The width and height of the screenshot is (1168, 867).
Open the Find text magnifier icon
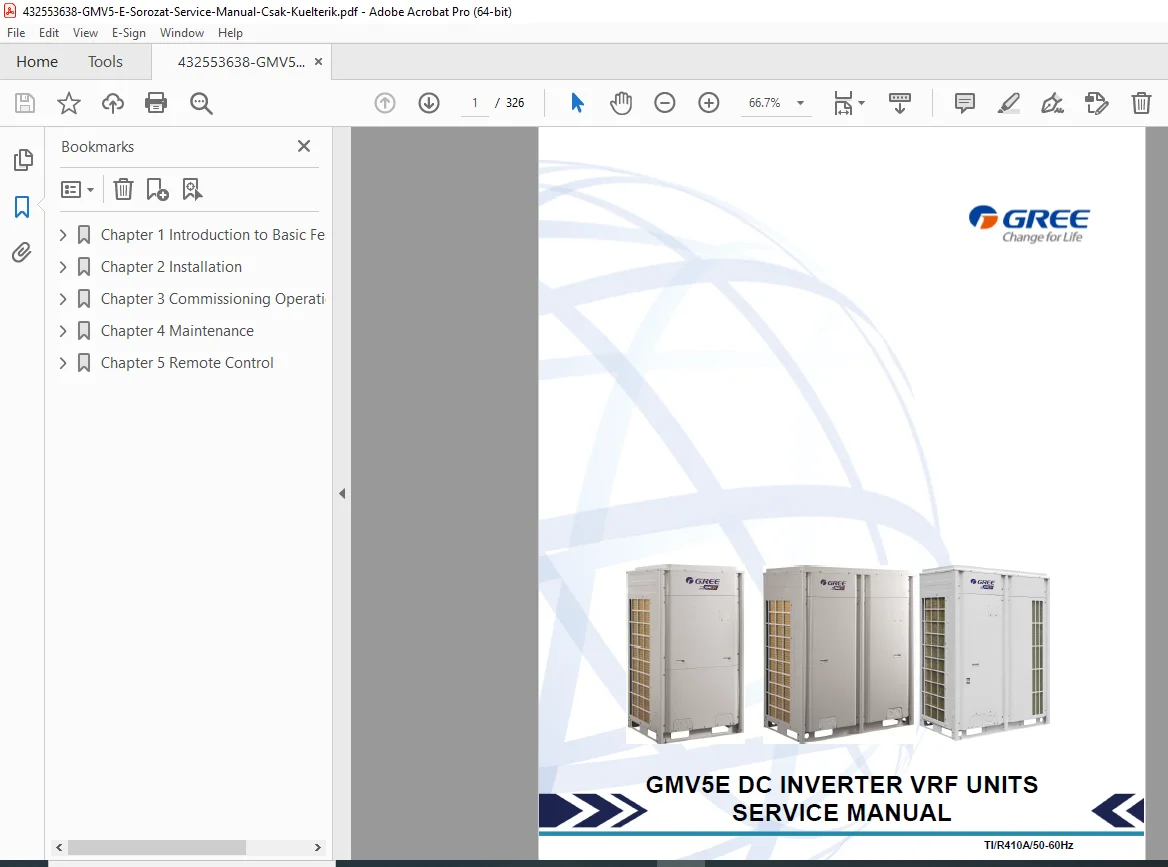point(201,103)
